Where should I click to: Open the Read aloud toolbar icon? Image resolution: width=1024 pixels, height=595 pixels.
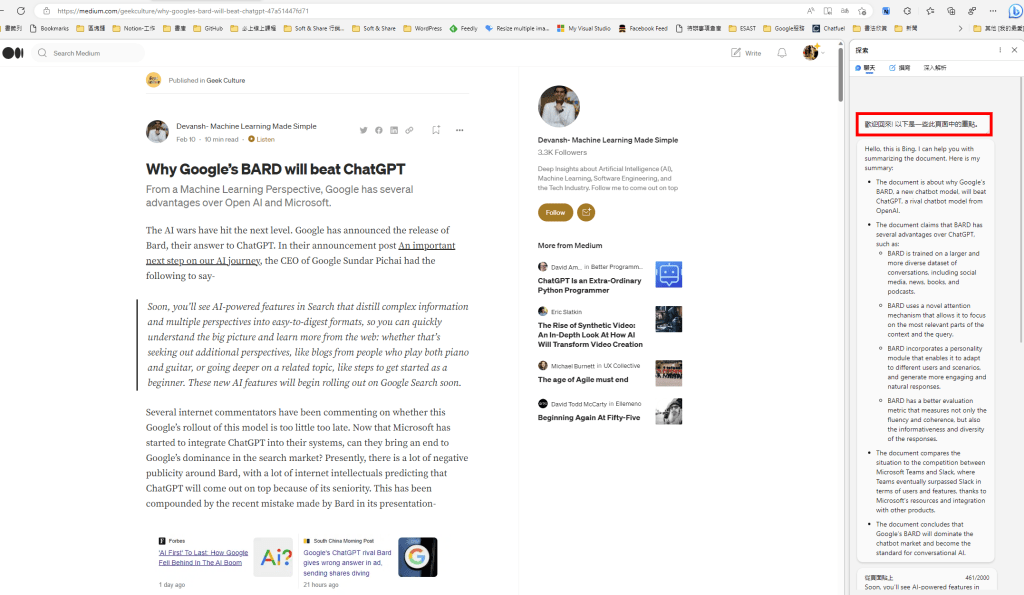(810, 10)
